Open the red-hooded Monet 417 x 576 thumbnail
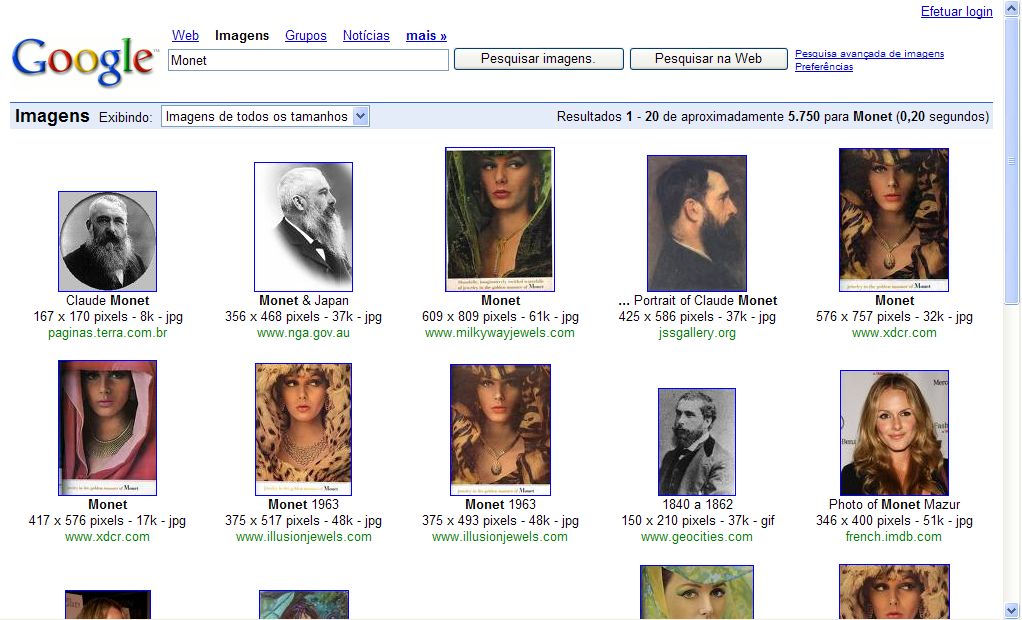1022x620 pixels. pyautogui.click(x=108, y=428)
